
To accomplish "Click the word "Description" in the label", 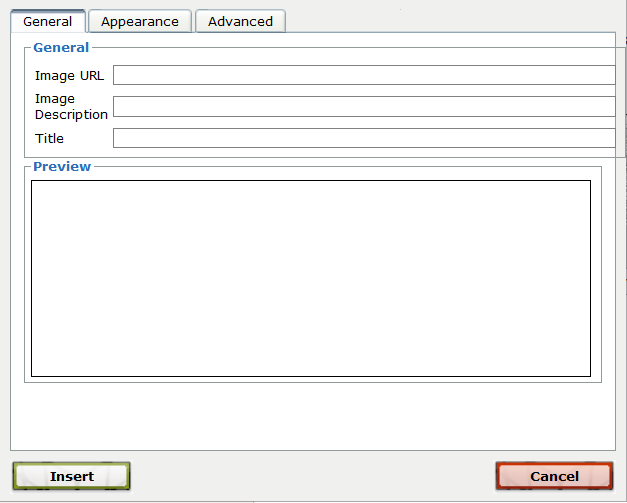I will coord(71,115).
